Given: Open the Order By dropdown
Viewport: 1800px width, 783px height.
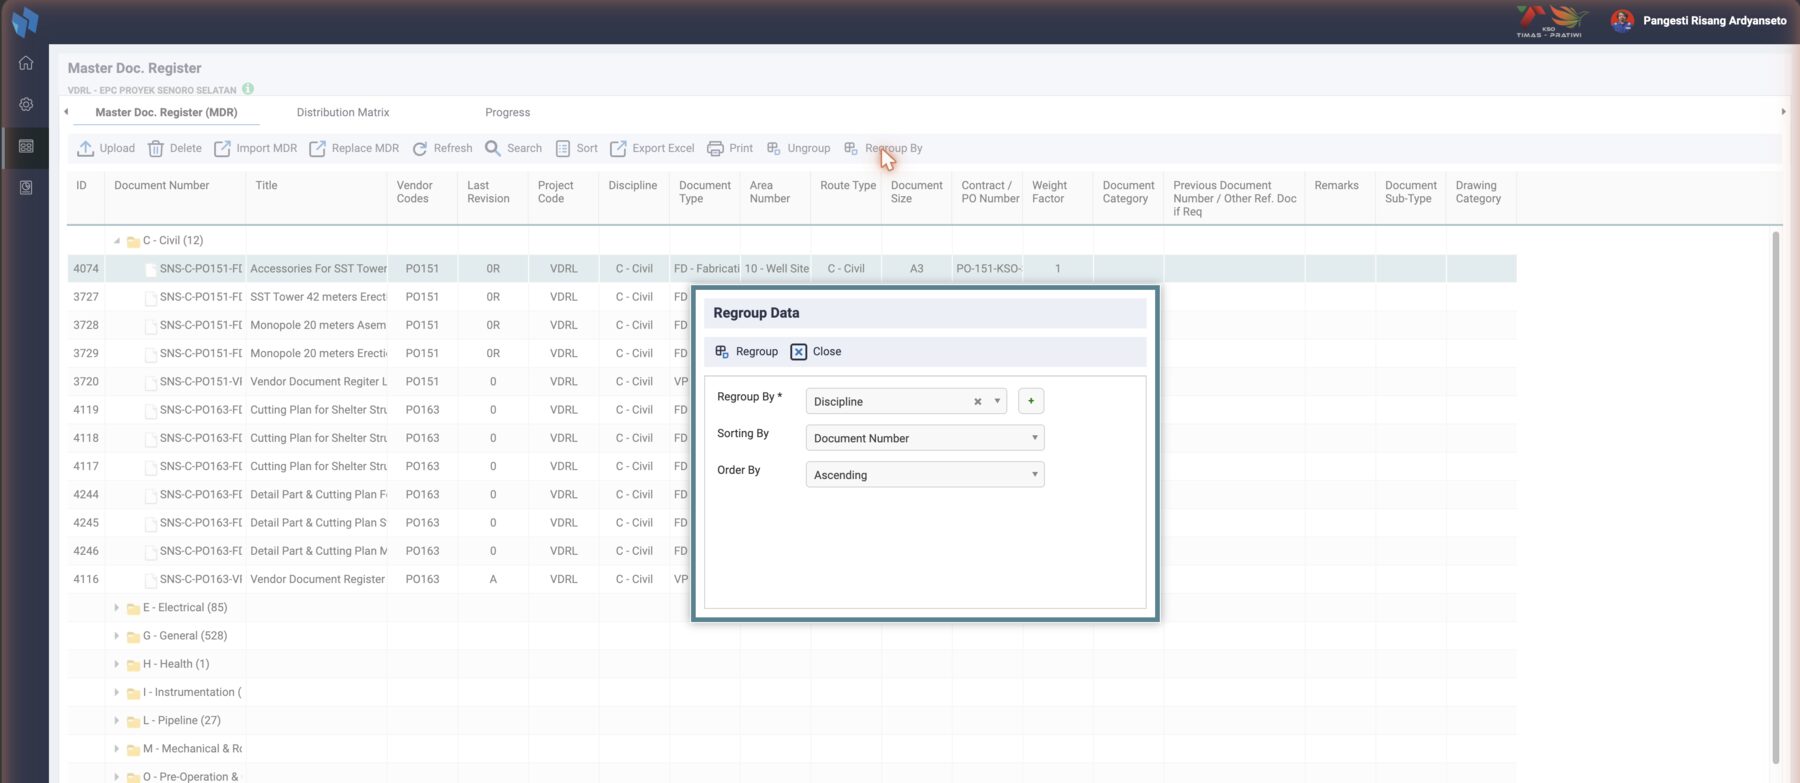Looking at the screenshot, I should (925, 475).
